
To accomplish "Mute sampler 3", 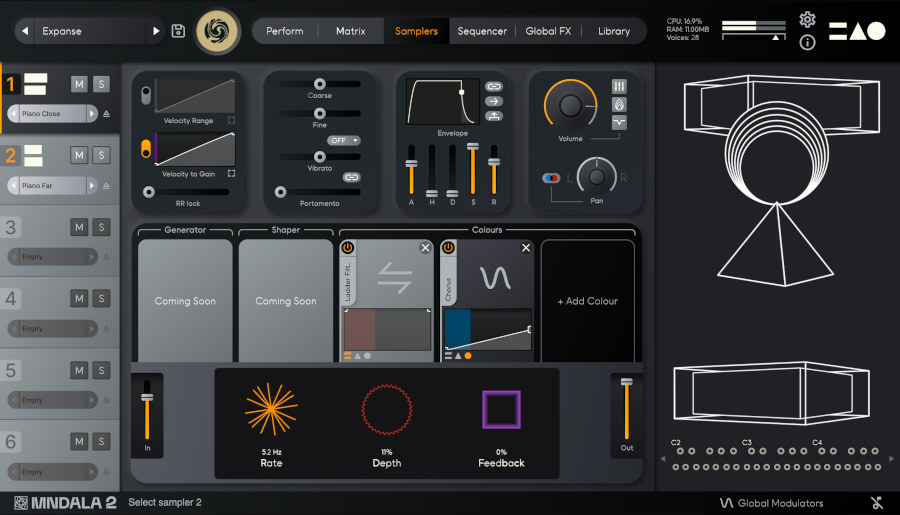I will tap(79, 227).
